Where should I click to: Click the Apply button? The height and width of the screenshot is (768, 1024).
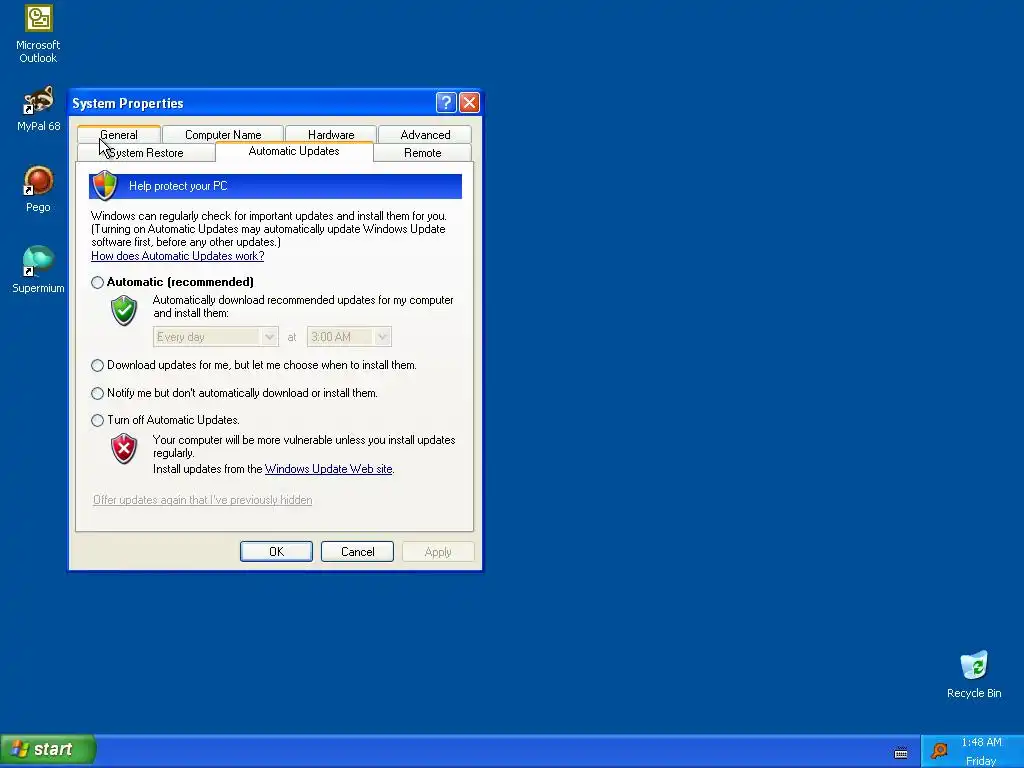click(x=438, y=552)
